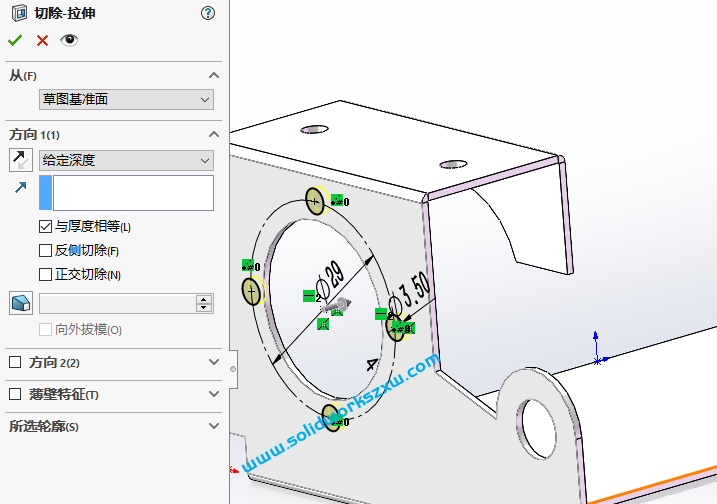The height and width of the screenshot is (504, 717).
Task: Click draft angle input field
Action: [118, 304]
